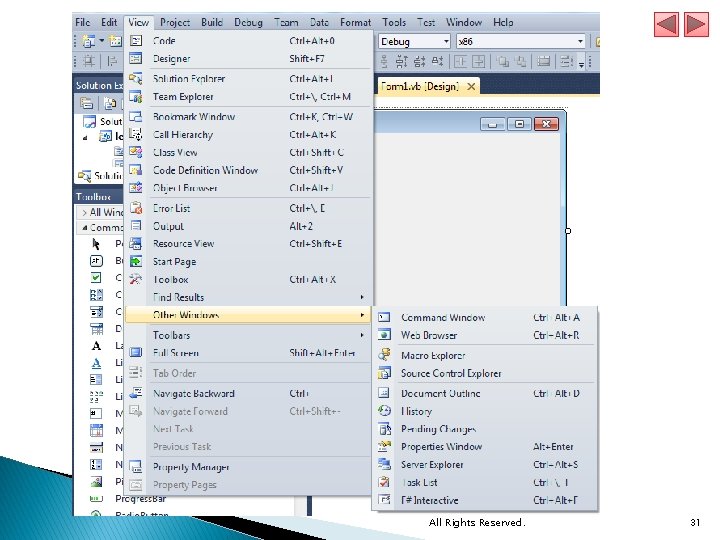Image resolution: width=720 pixels, height=540 pixels.
Task: Click the Team Explorer menu icon
Action: [x=136, y=96]
